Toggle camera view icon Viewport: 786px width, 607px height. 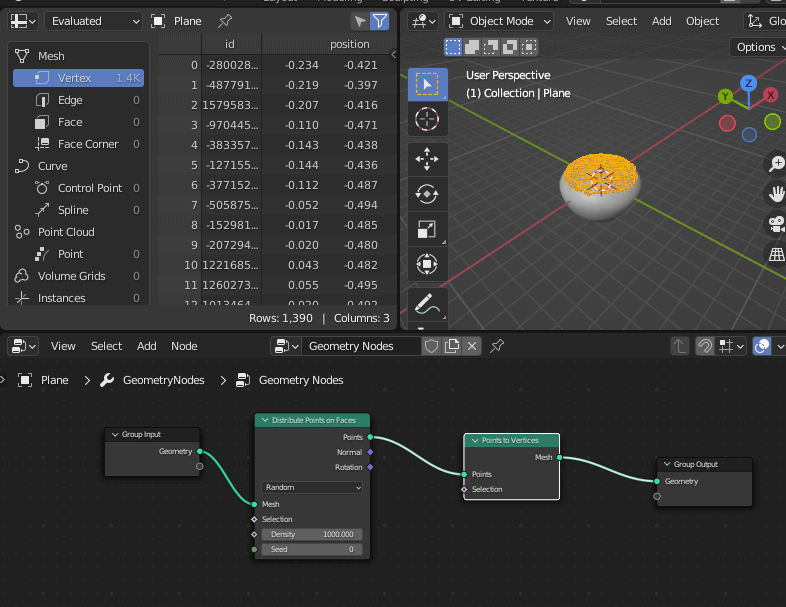pos(776,224)
